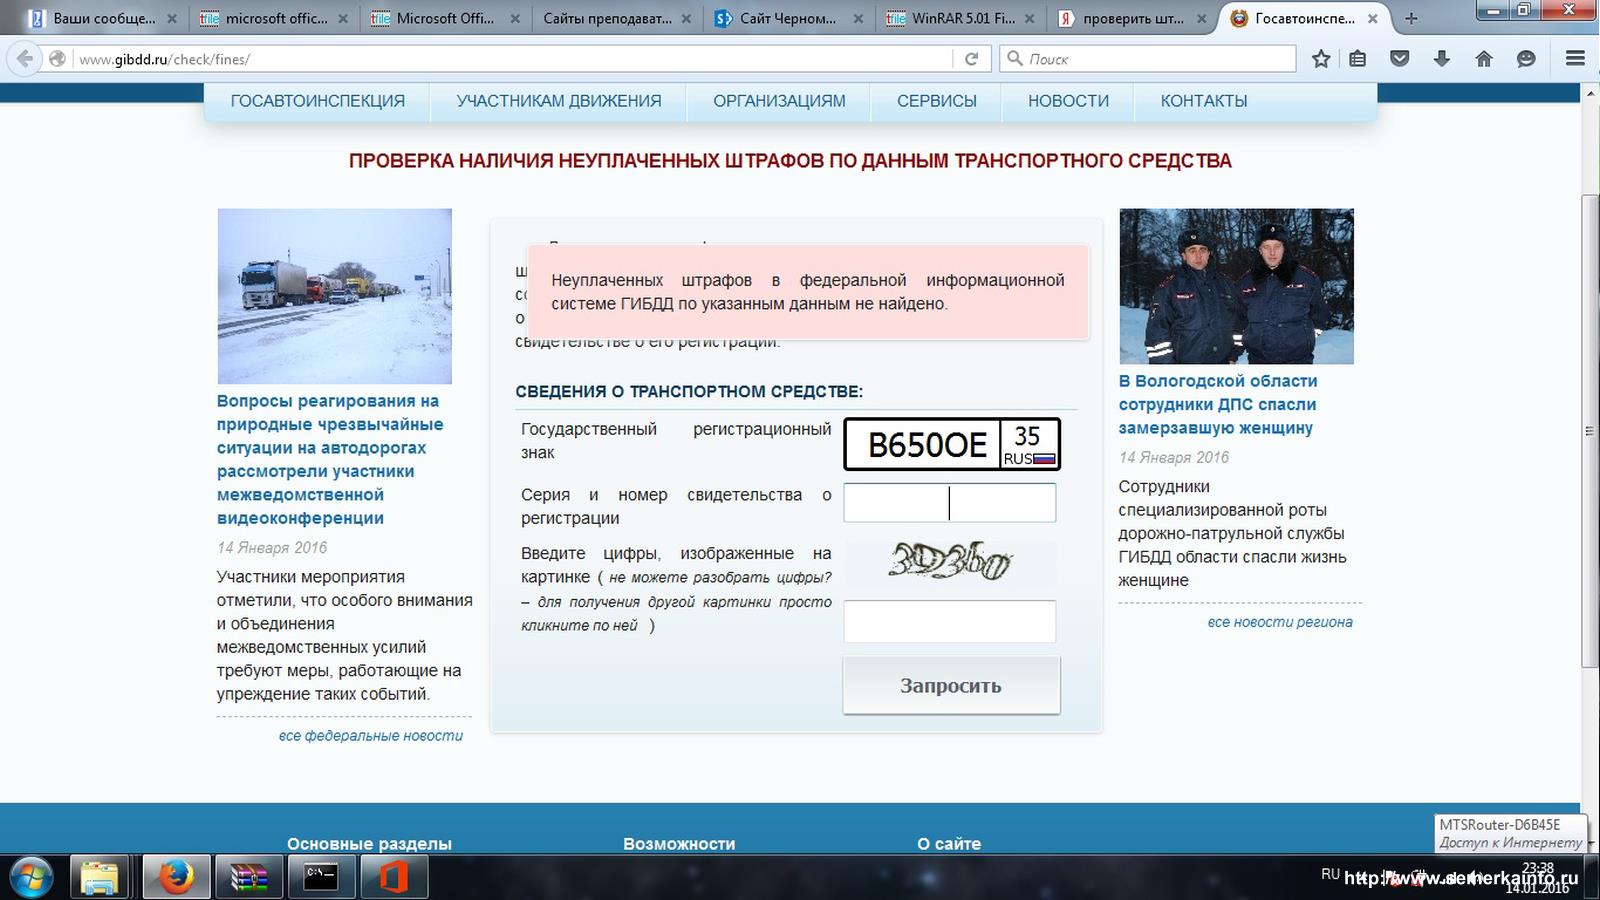Open the СЕРВИСЫ navigation menu

936,101
